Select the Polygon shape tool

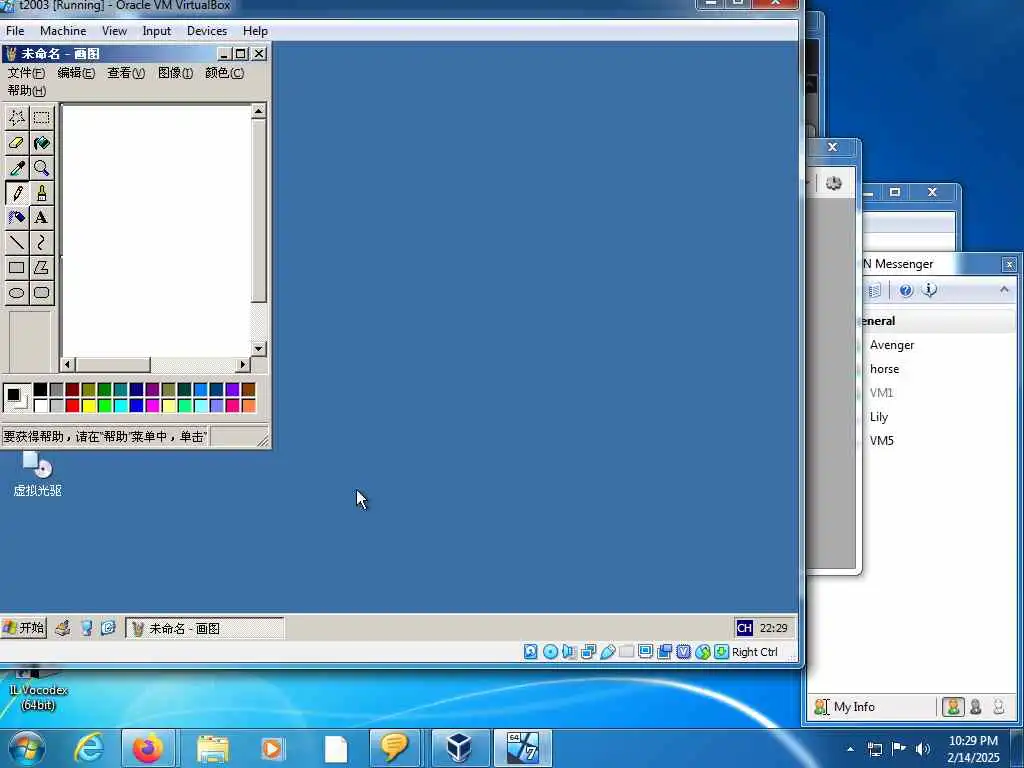pyautogui.click(x=42, y=267)
